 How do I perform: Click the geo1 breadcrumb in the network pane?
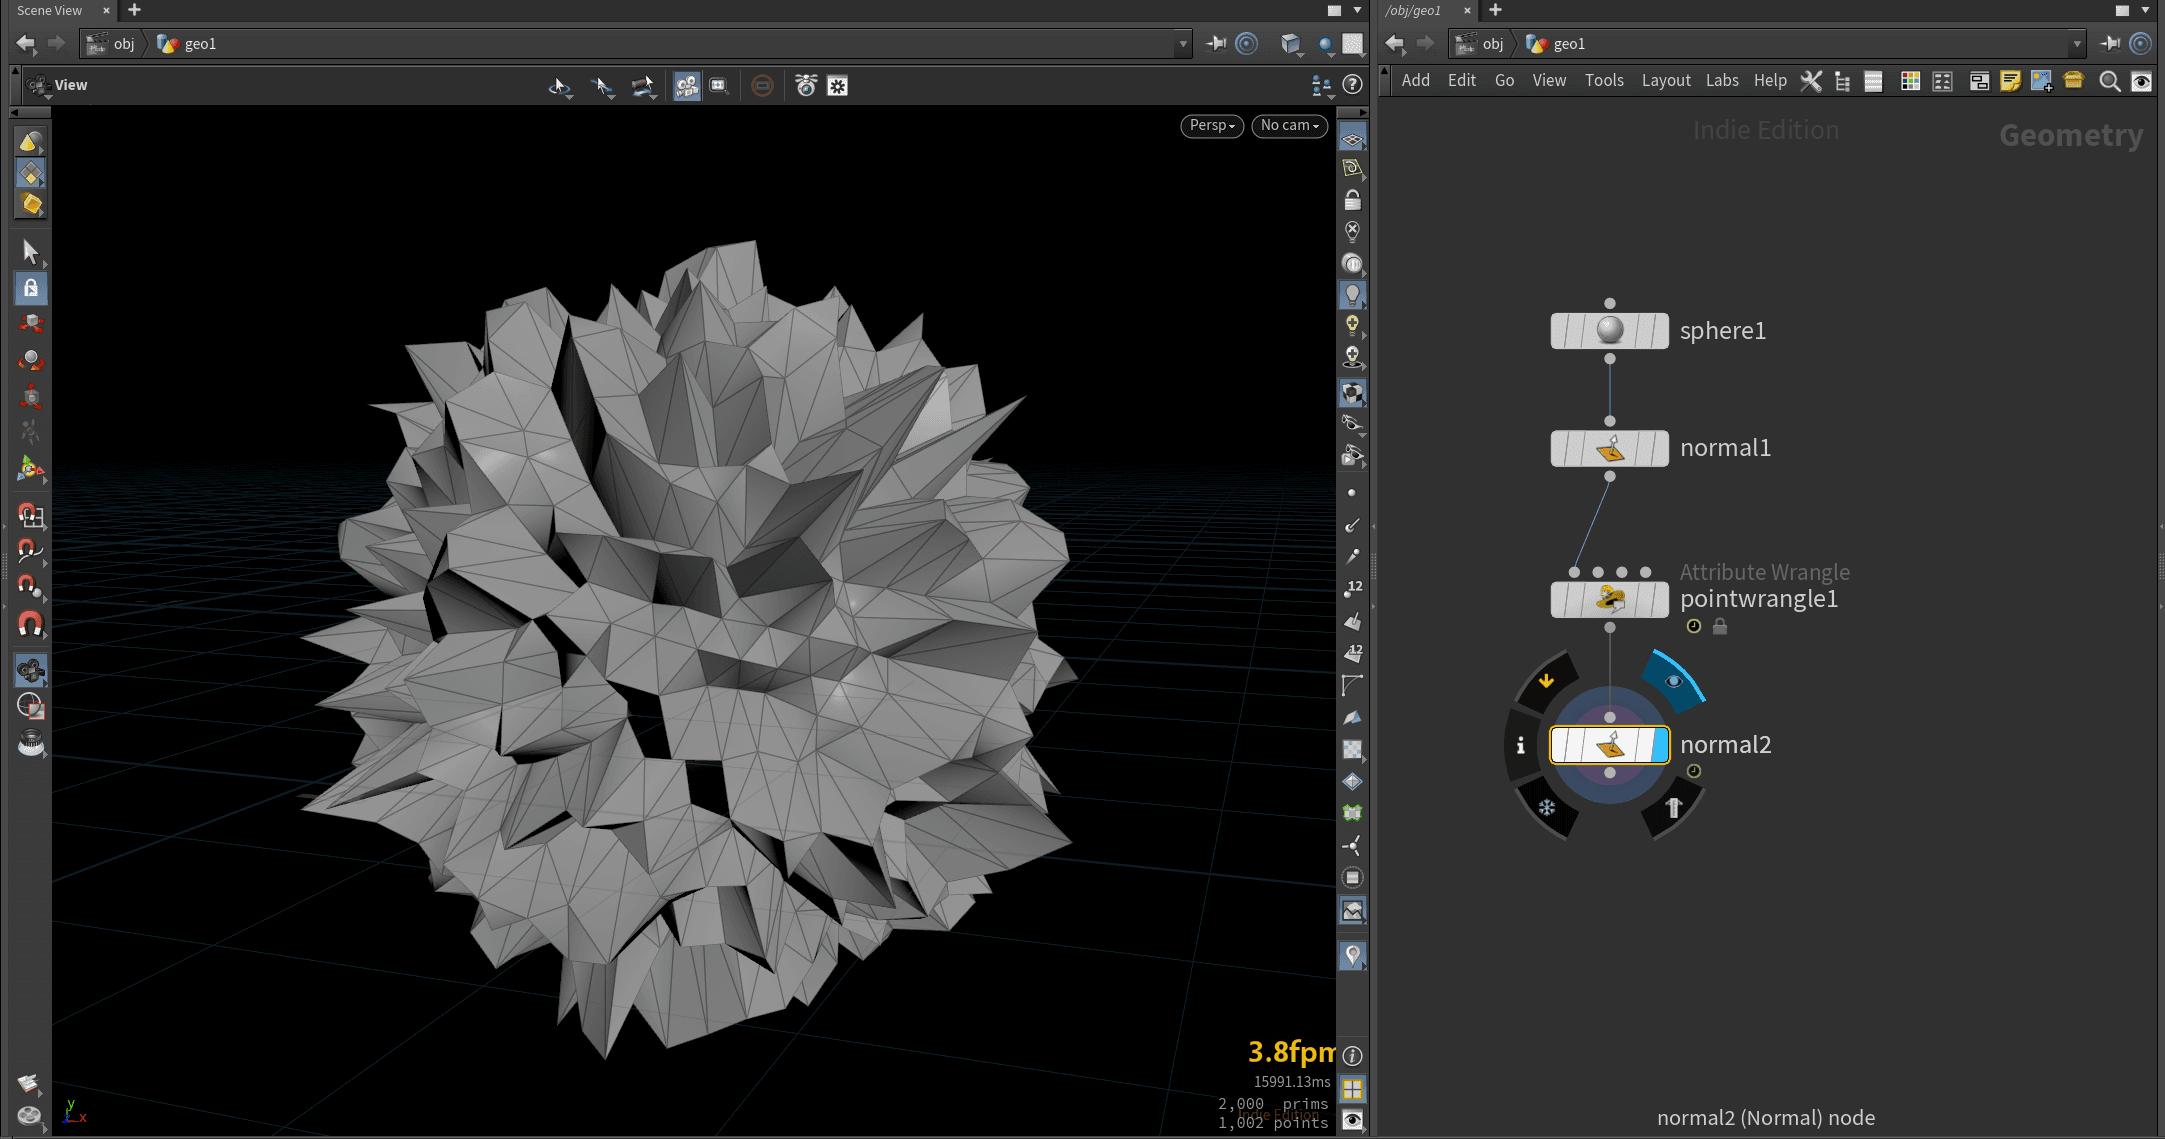[1568, 44]
